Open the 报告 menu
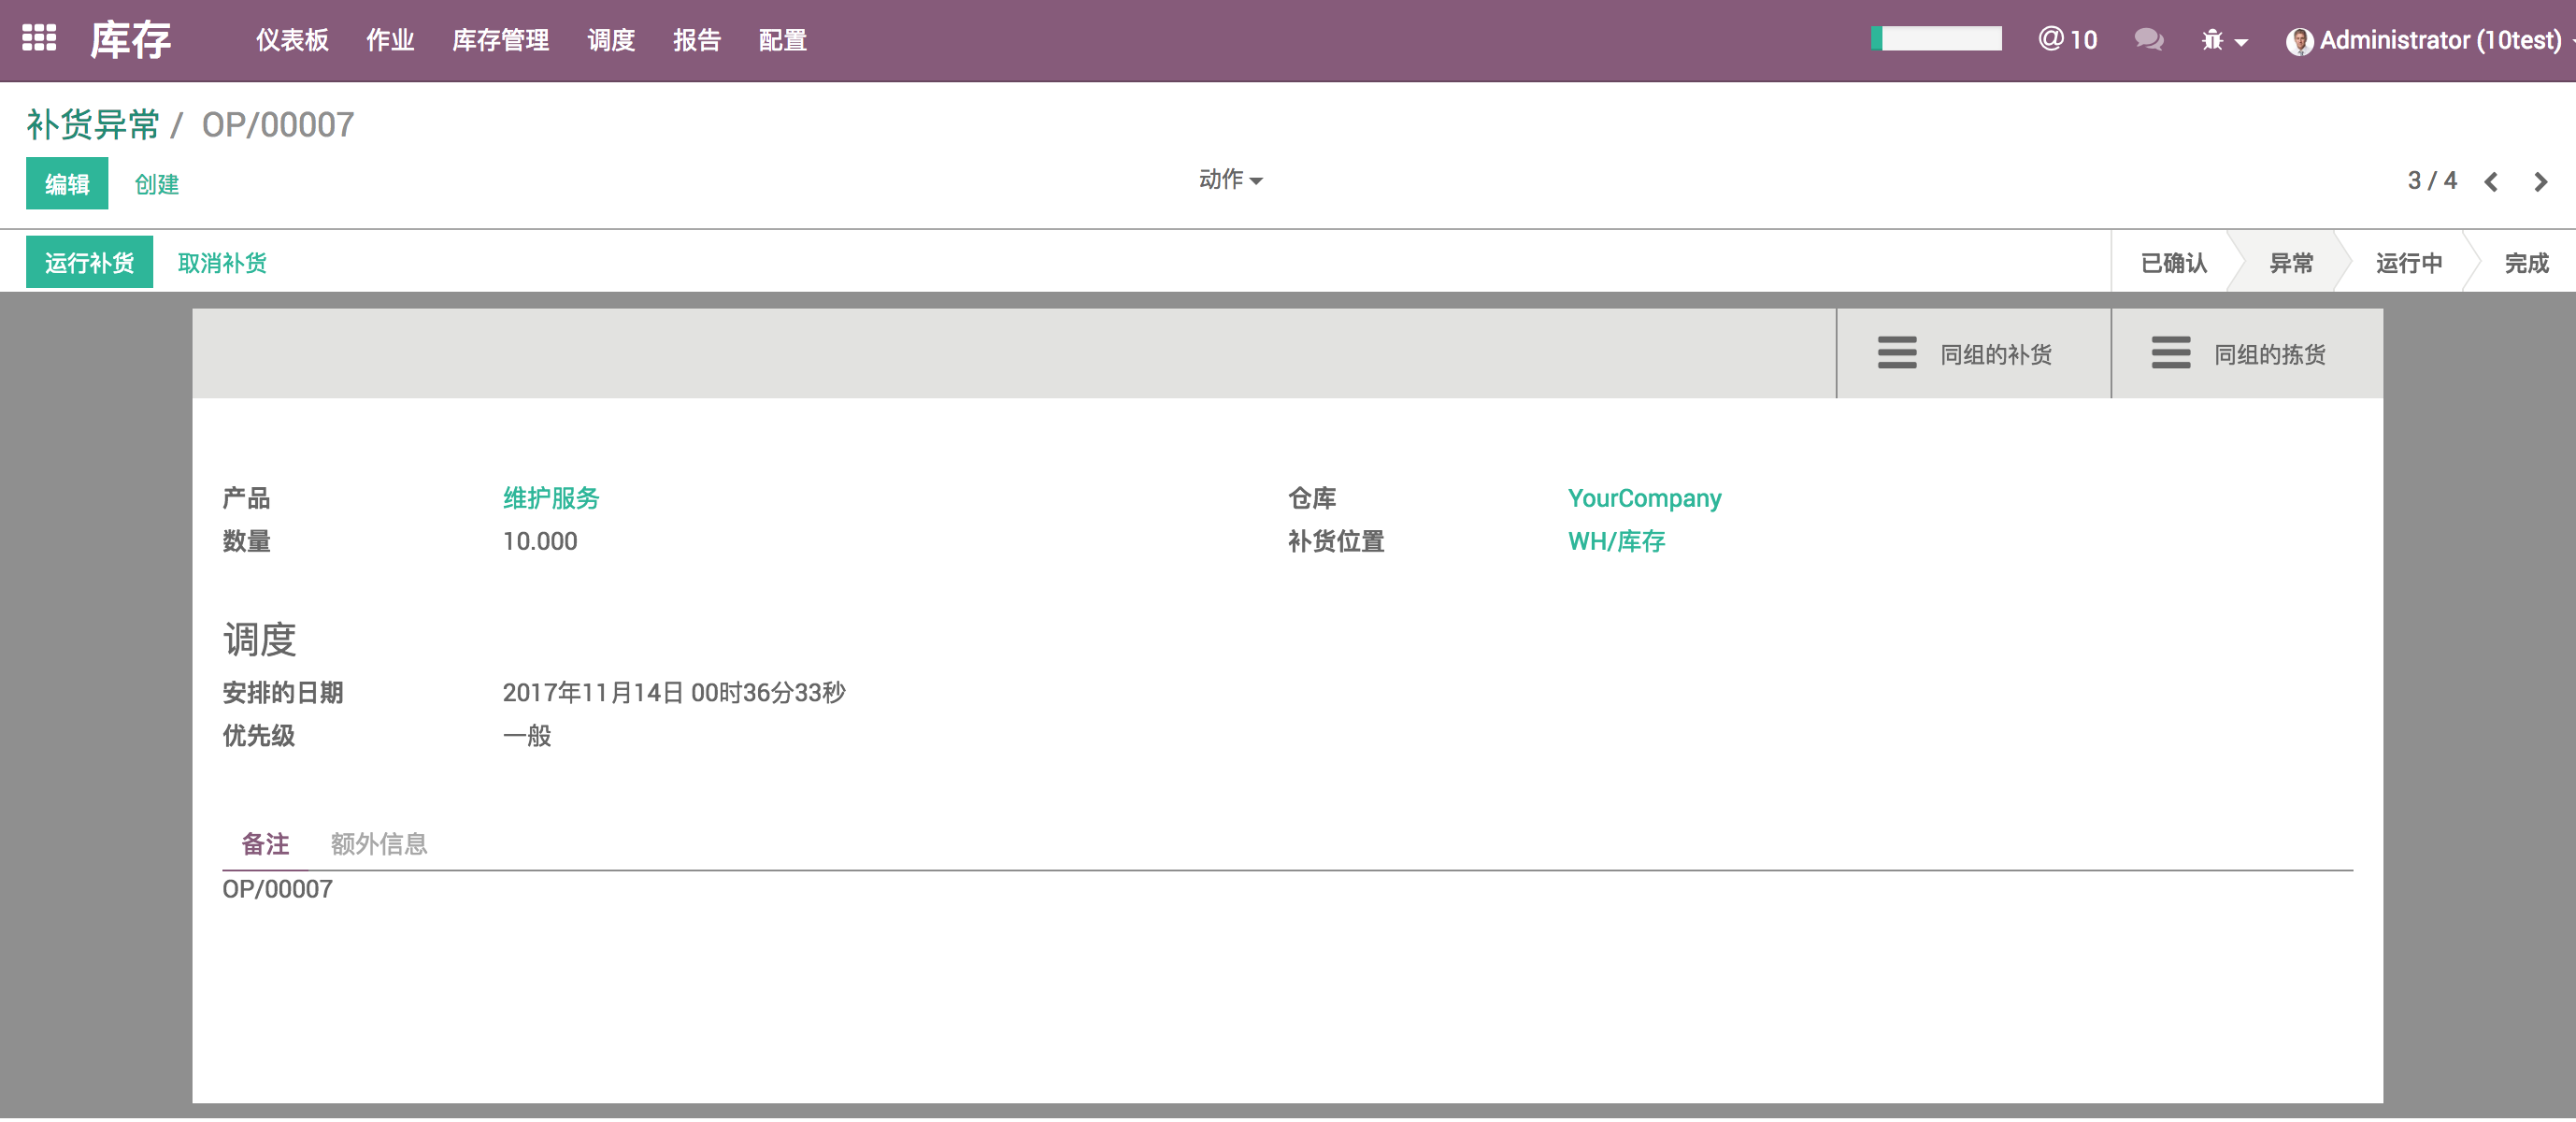This screenshot has height=1122, width=2576. (698, 40)
